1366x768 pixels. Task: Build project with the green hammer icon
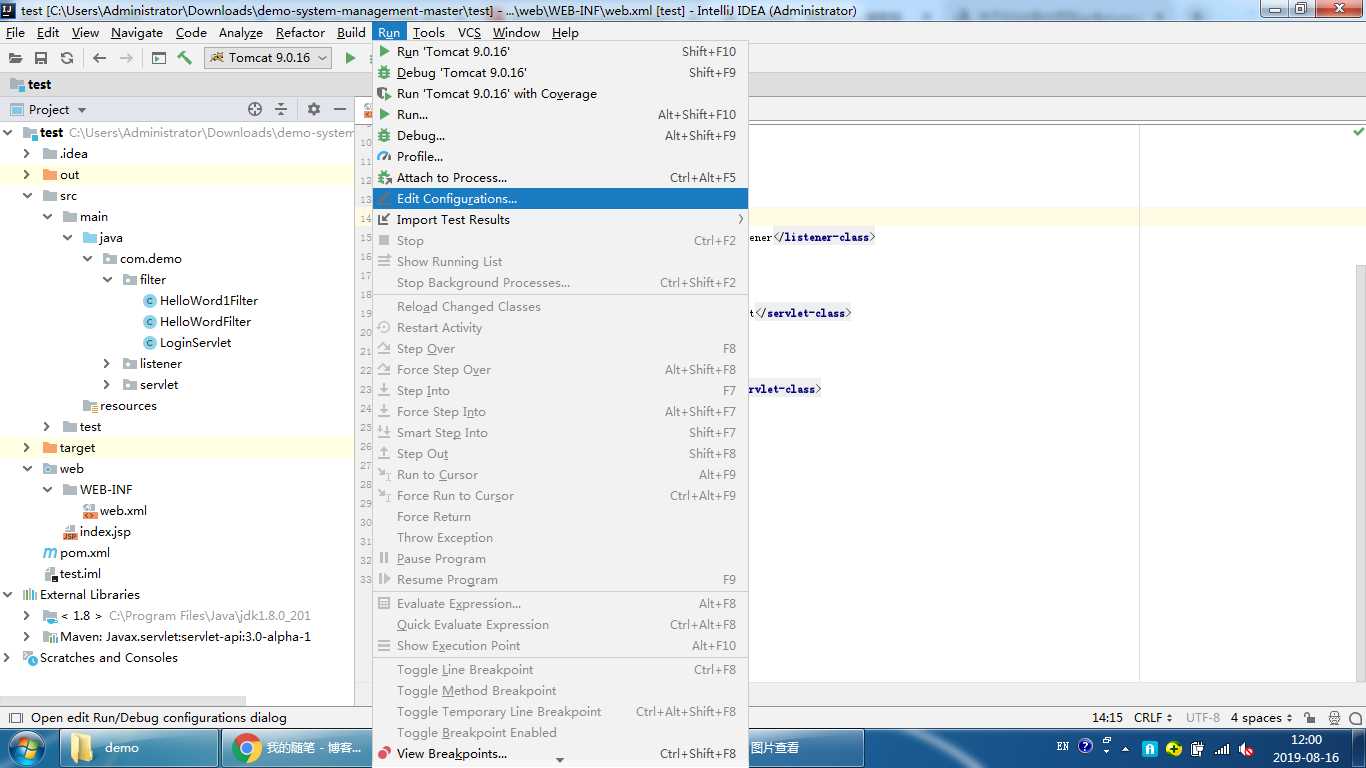click(184, 58)
